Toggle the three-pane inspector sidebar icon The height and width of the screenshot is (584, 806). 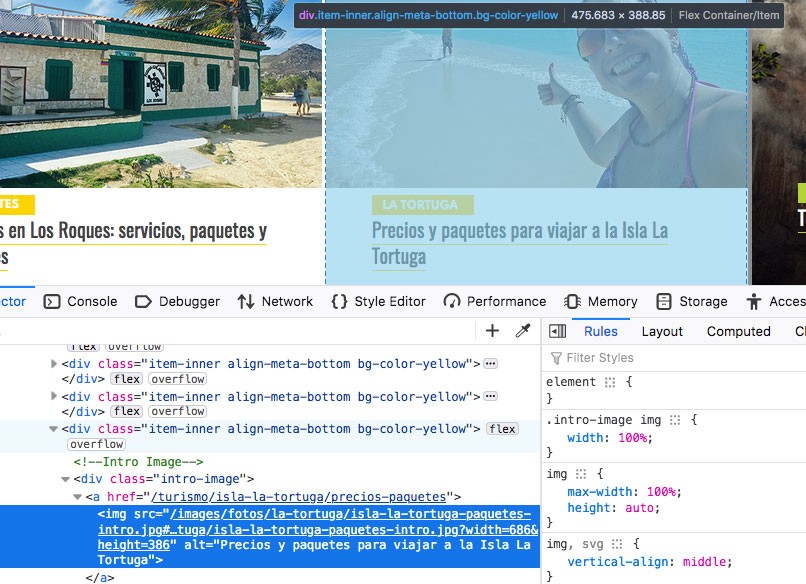[x=558, y=331]
